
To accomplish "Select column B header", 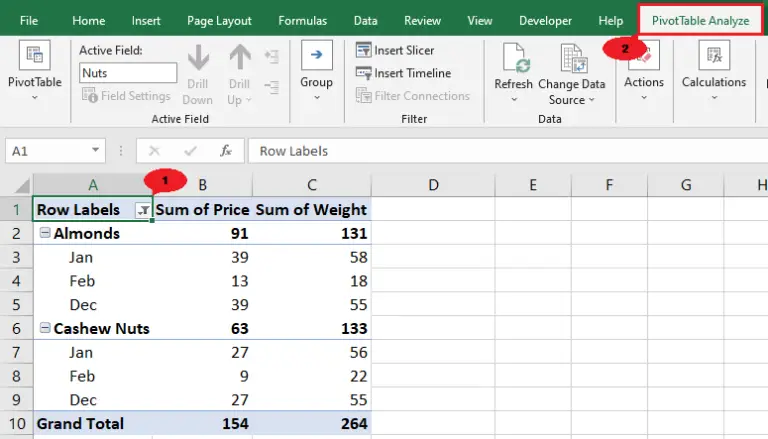I will (202, 185).
